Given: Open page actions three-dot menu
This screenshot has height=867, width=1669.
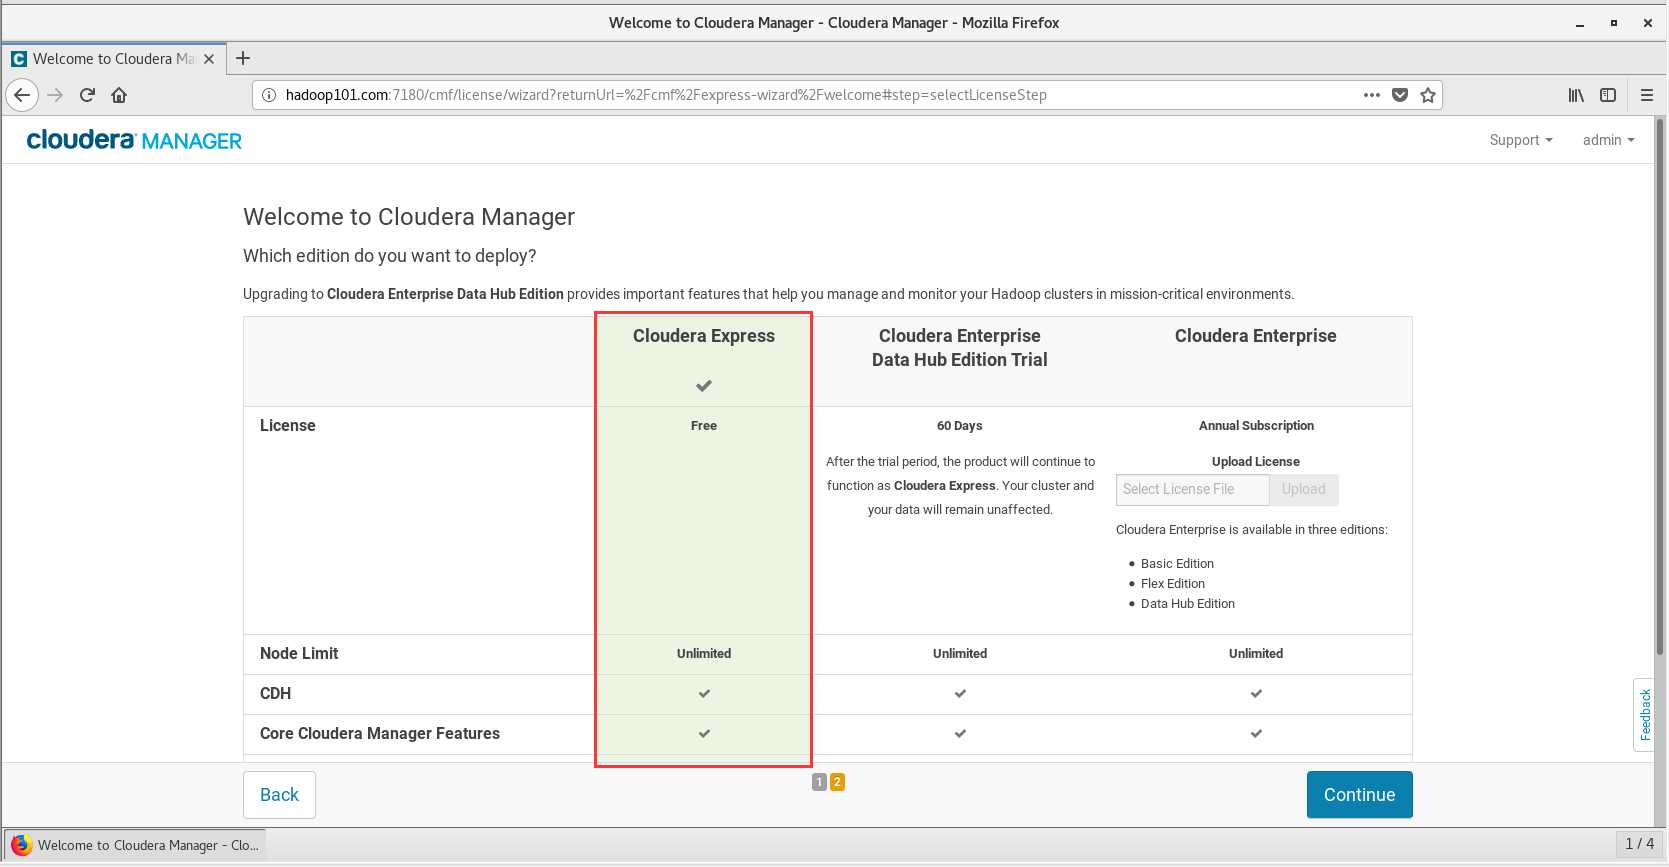Looking at the screenshot, I should (1372, 95).
